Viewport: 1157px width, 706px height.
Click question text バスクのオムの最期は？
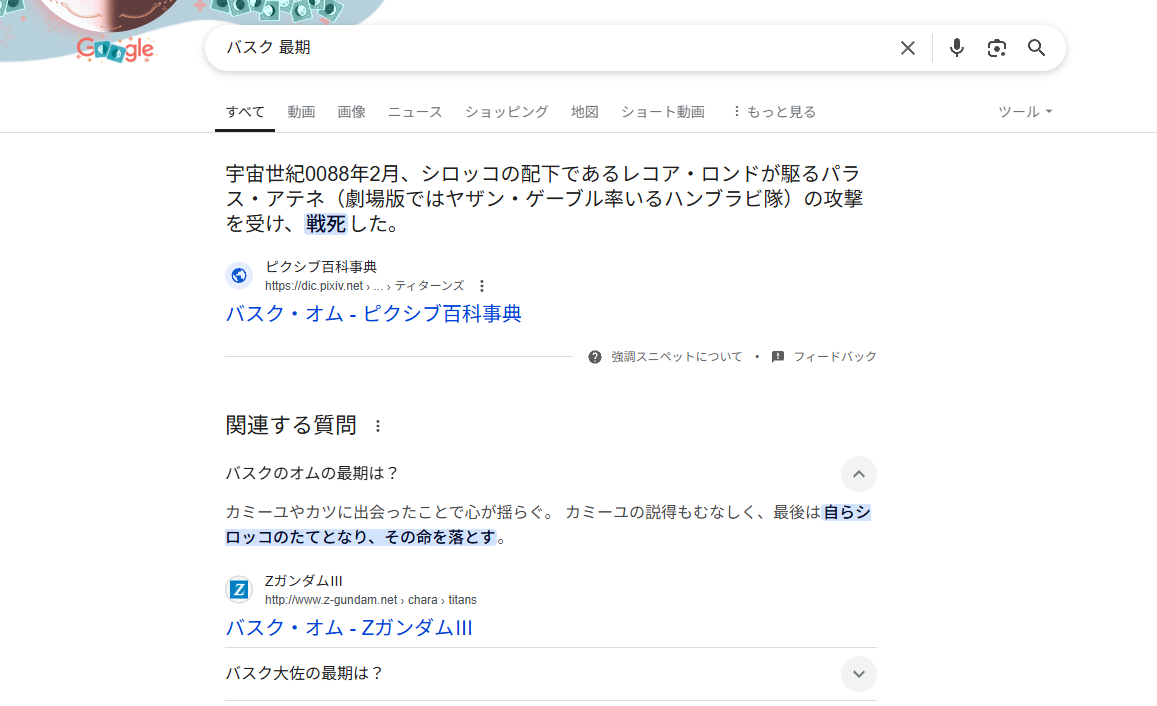(x=312, y=473)
